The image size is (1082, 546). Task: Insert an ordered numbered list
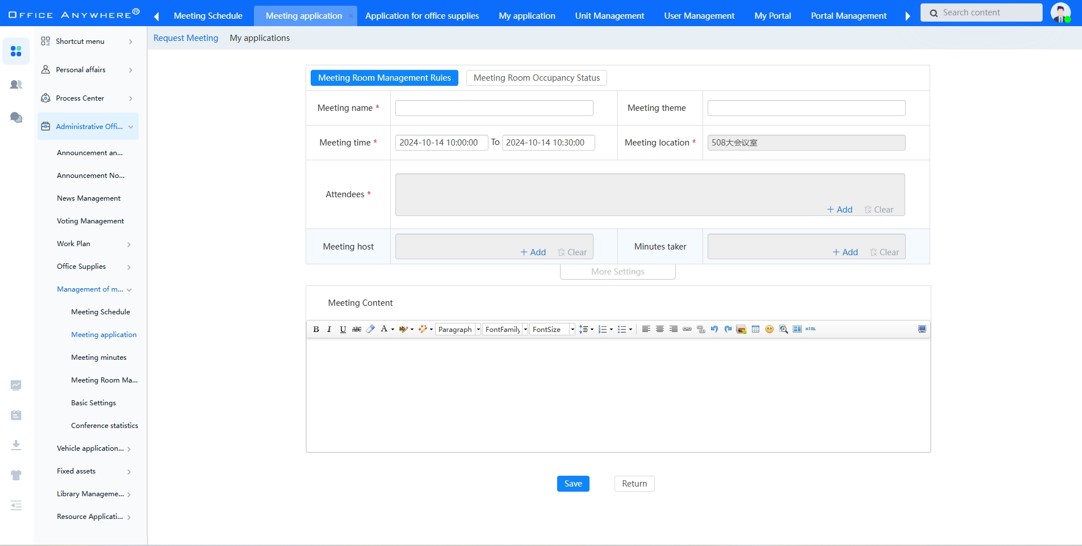[602, 329]
